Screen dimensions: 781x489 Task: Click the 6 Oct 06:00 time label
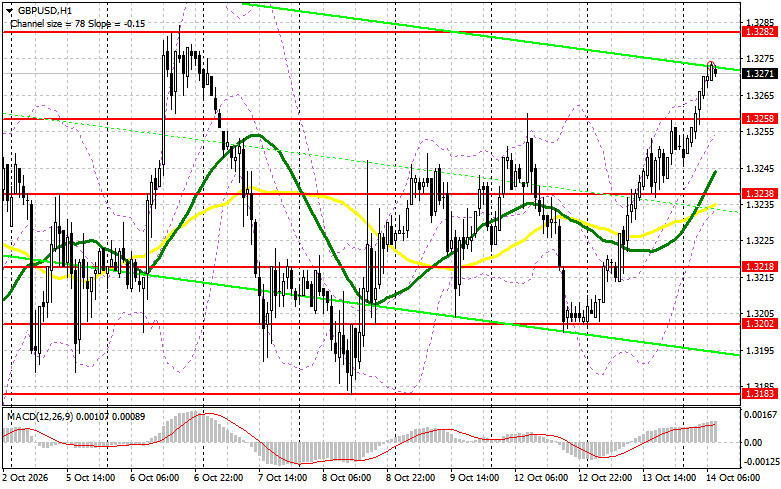[155, 478]
